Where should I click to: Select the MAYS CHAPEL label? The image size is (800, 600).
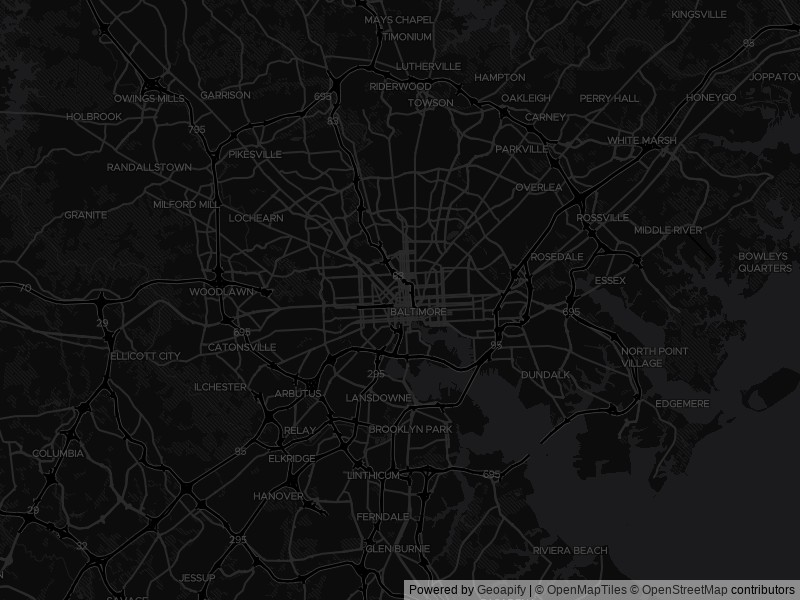coord(398,20)
